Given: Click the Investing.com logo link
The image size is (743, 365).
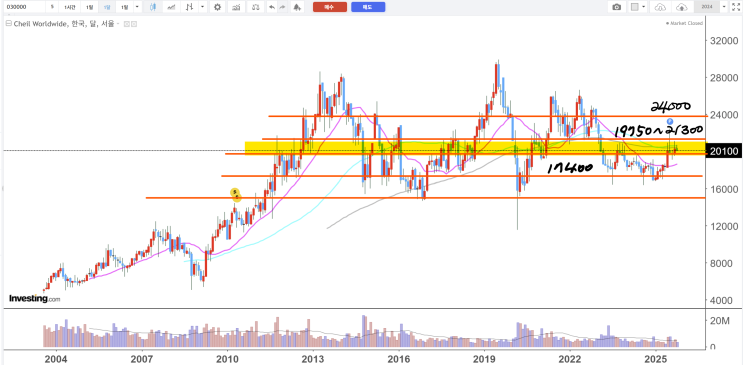Looking at the screenshot, I should [35, 299].
